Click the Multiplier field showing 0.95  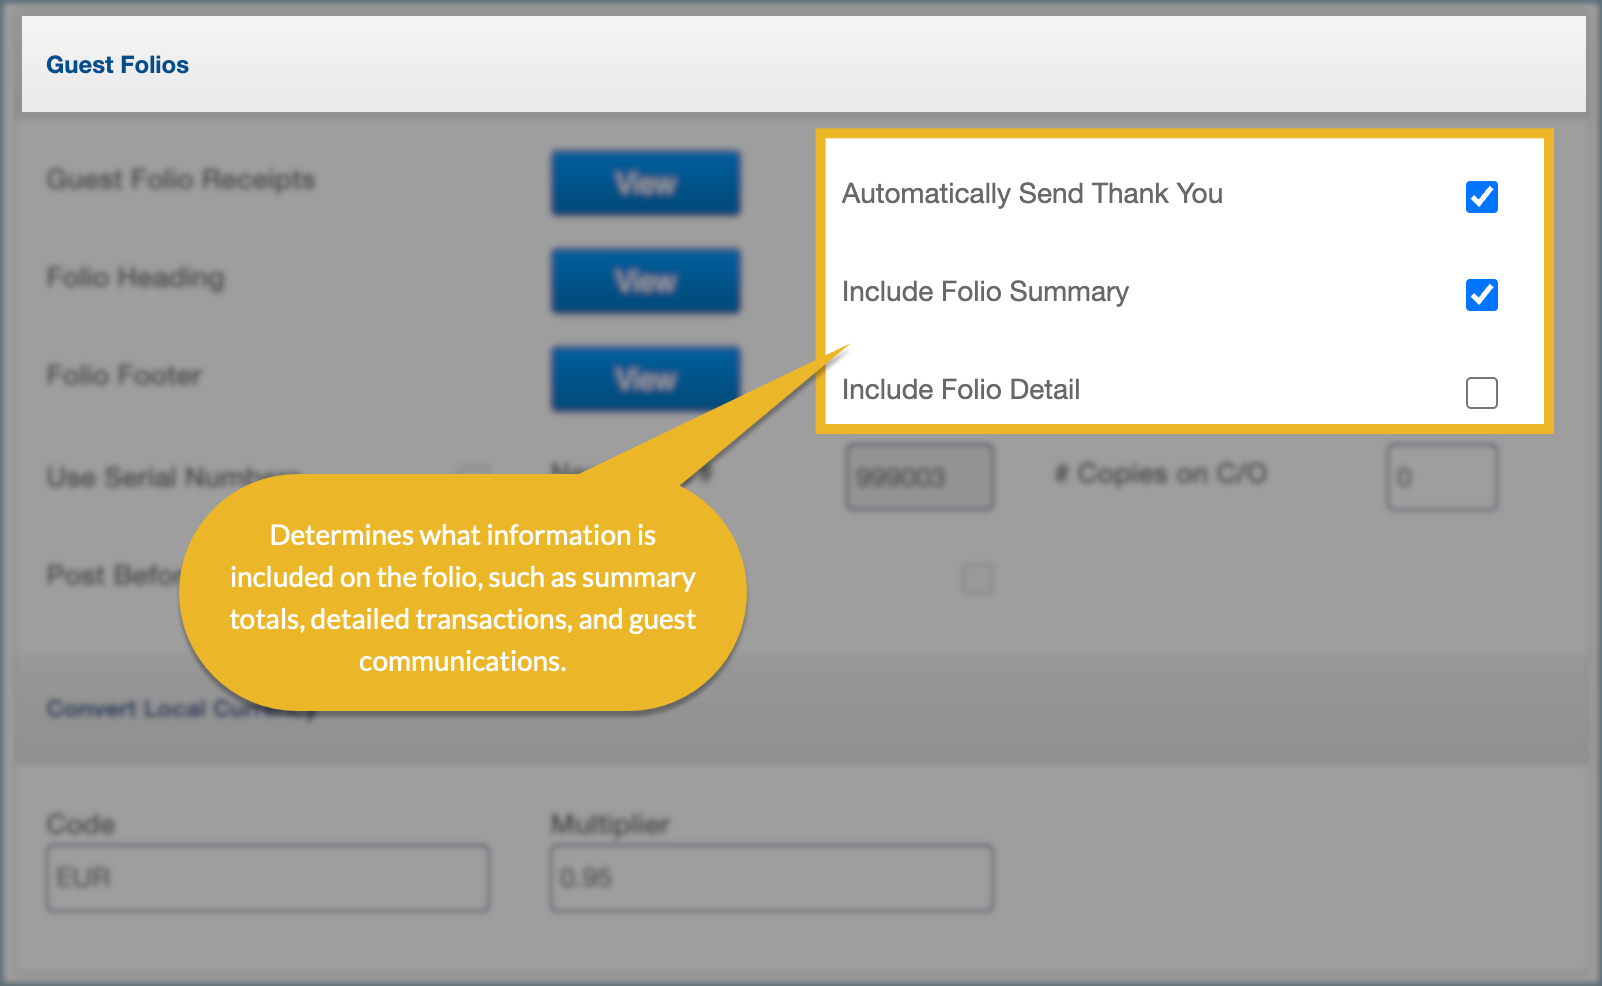pyautogui.click(x=771, y=878)
